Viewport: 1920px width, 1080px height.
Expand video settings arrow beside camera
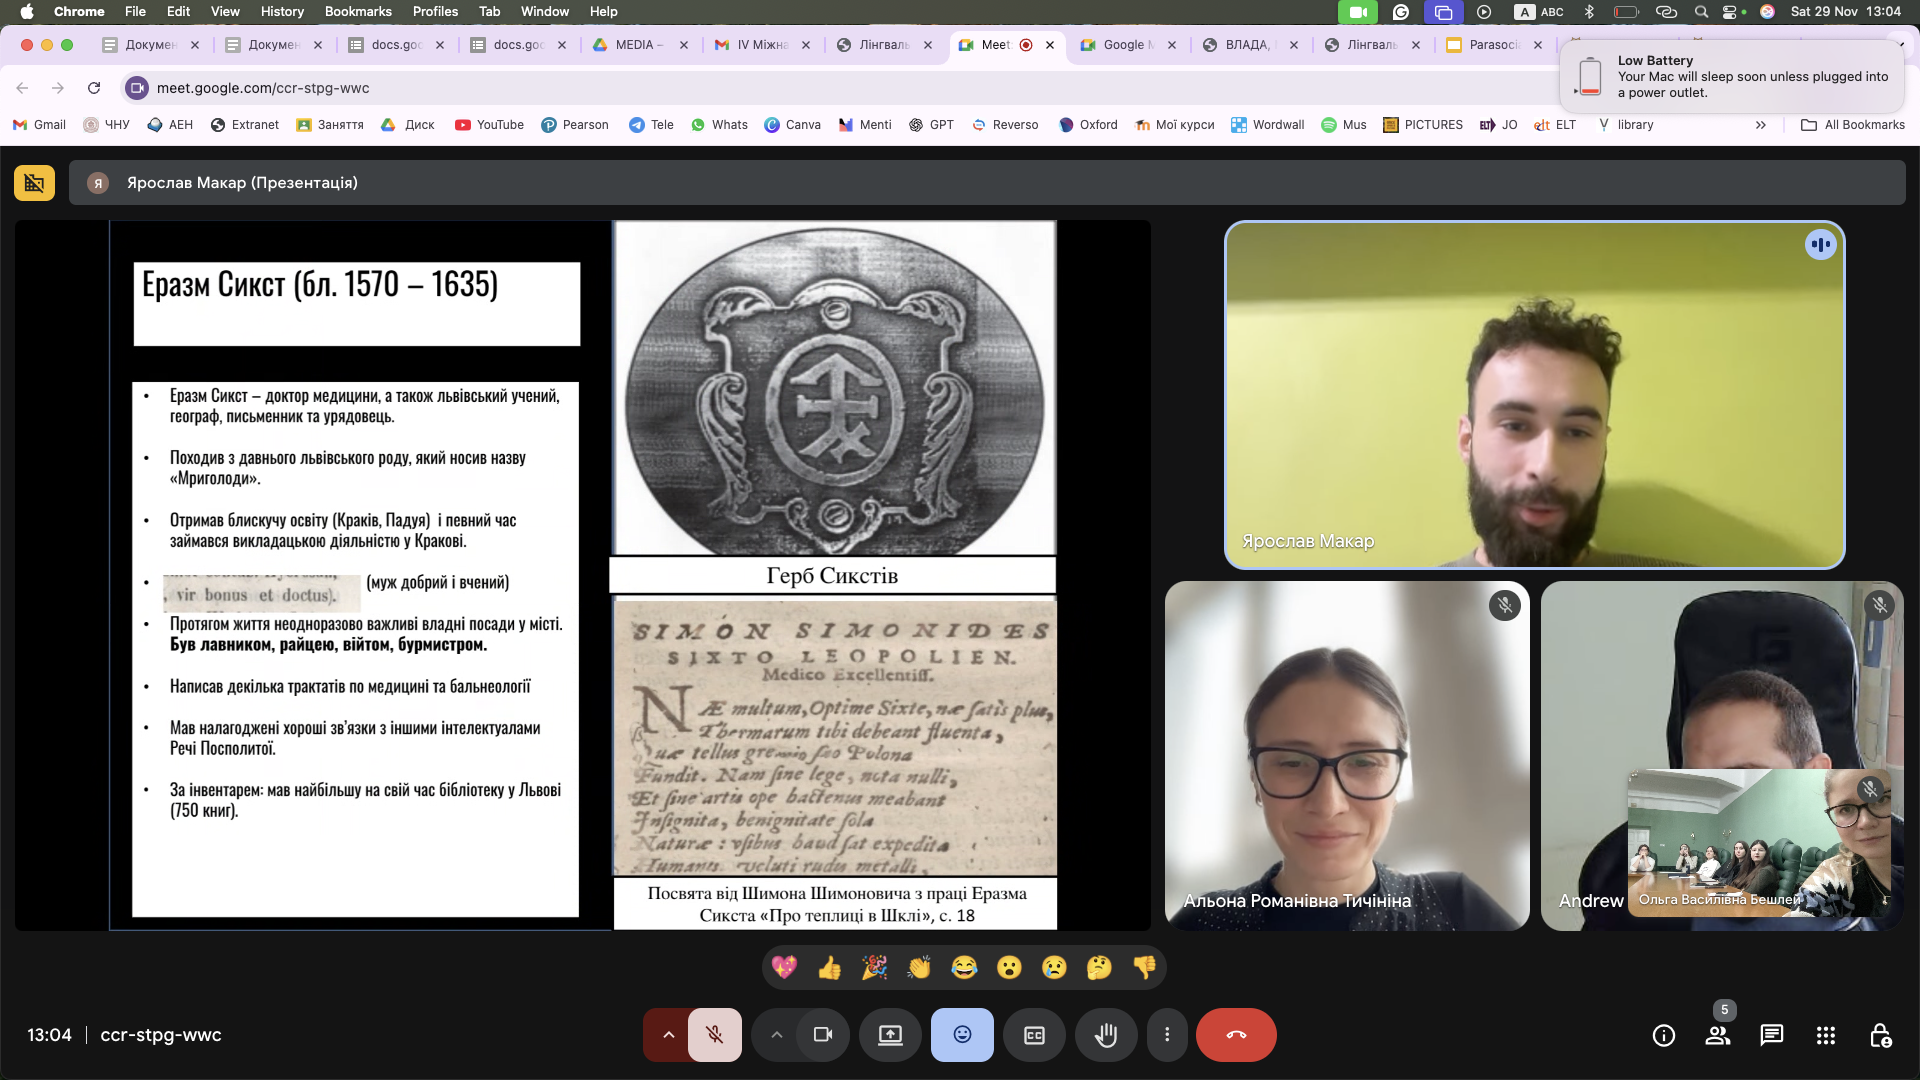[x=777, y=1035]
